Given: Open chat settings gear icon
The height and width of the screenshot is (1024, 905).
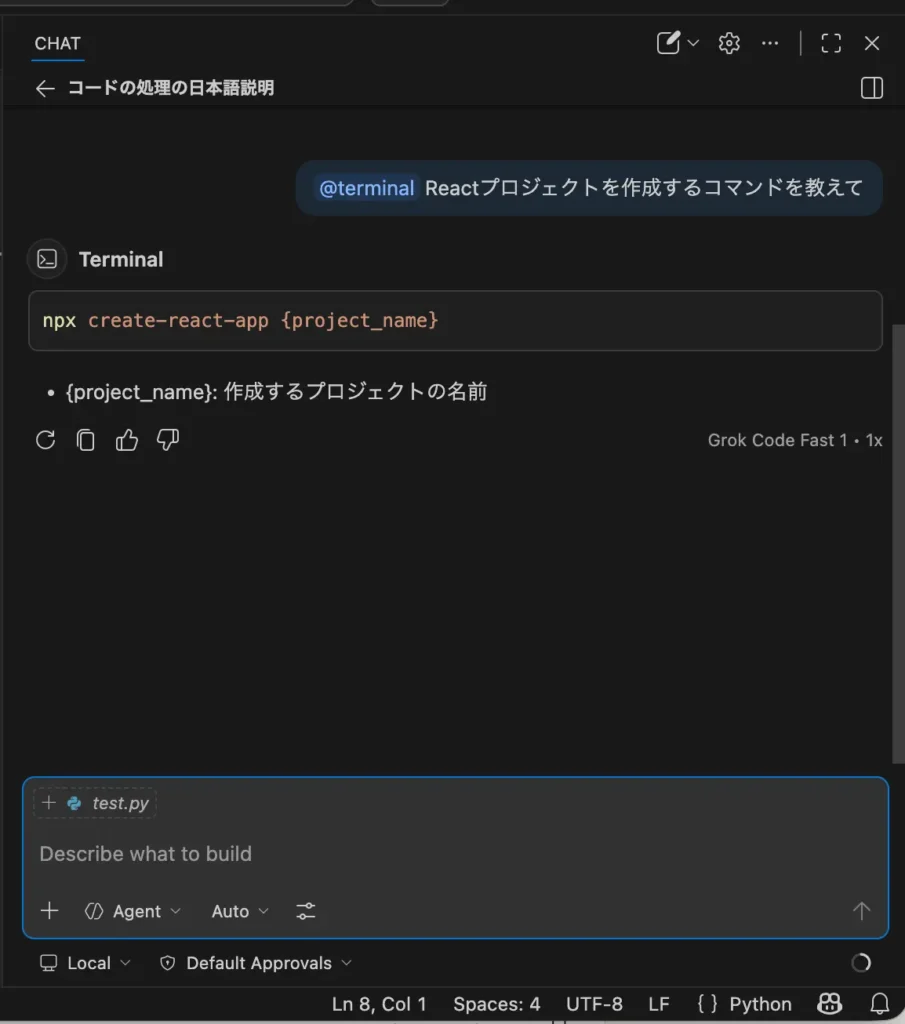Looking at the screenshot, I should [x=729, y=43].
